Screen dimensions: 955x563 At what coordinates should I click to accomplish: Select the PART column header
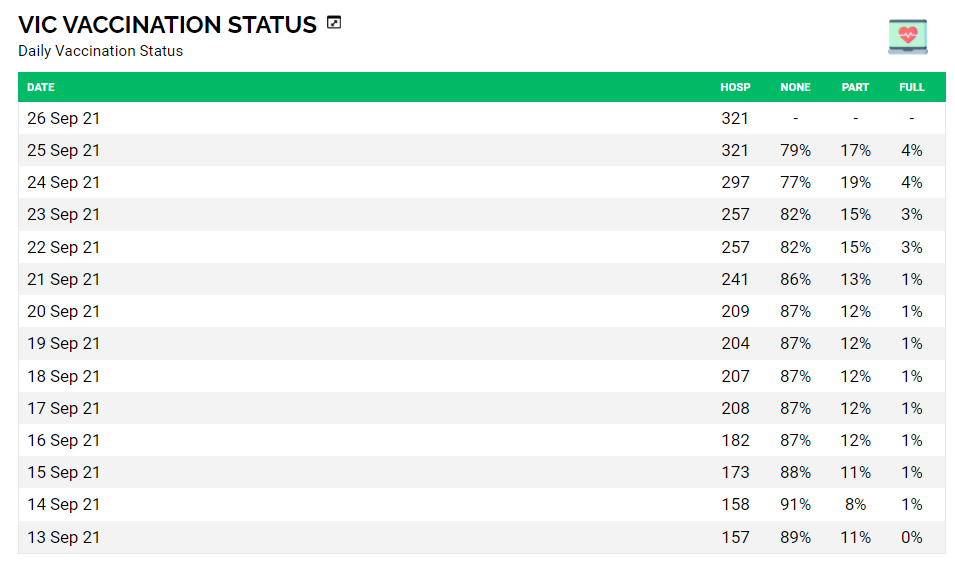click(x=855, y=87)
